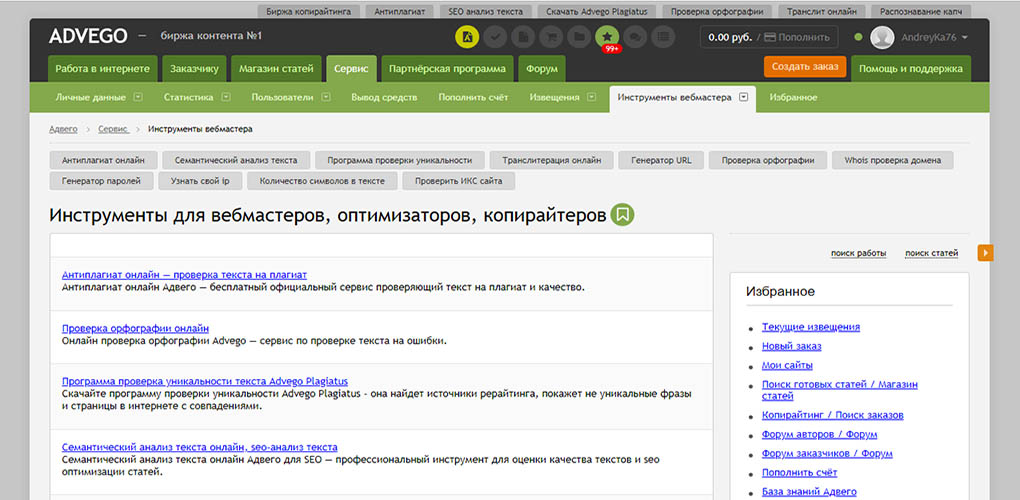Open the green star favorites icon
Viewport: 1020px width, 500px height.
(607, 37)
